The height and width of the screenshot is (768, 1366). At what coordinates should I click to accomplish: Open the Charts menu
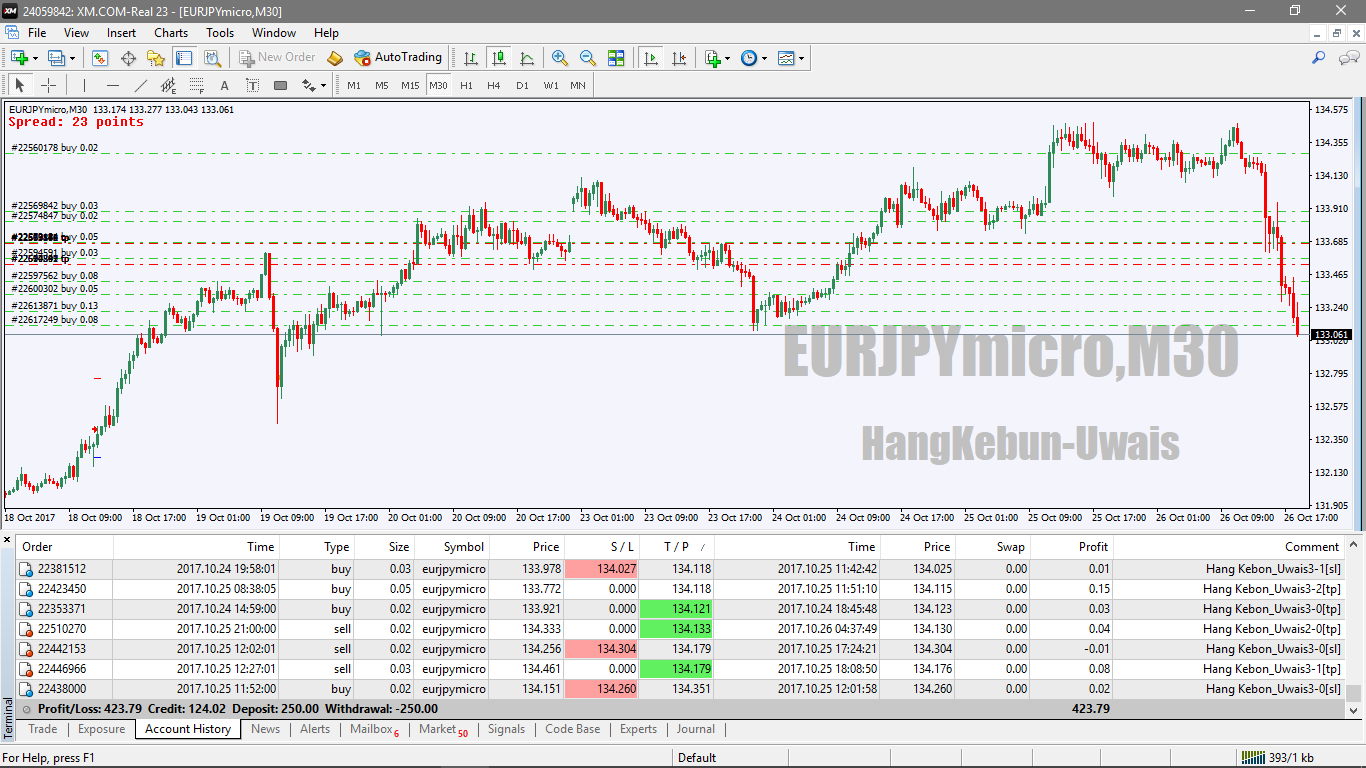pos(171,33)
